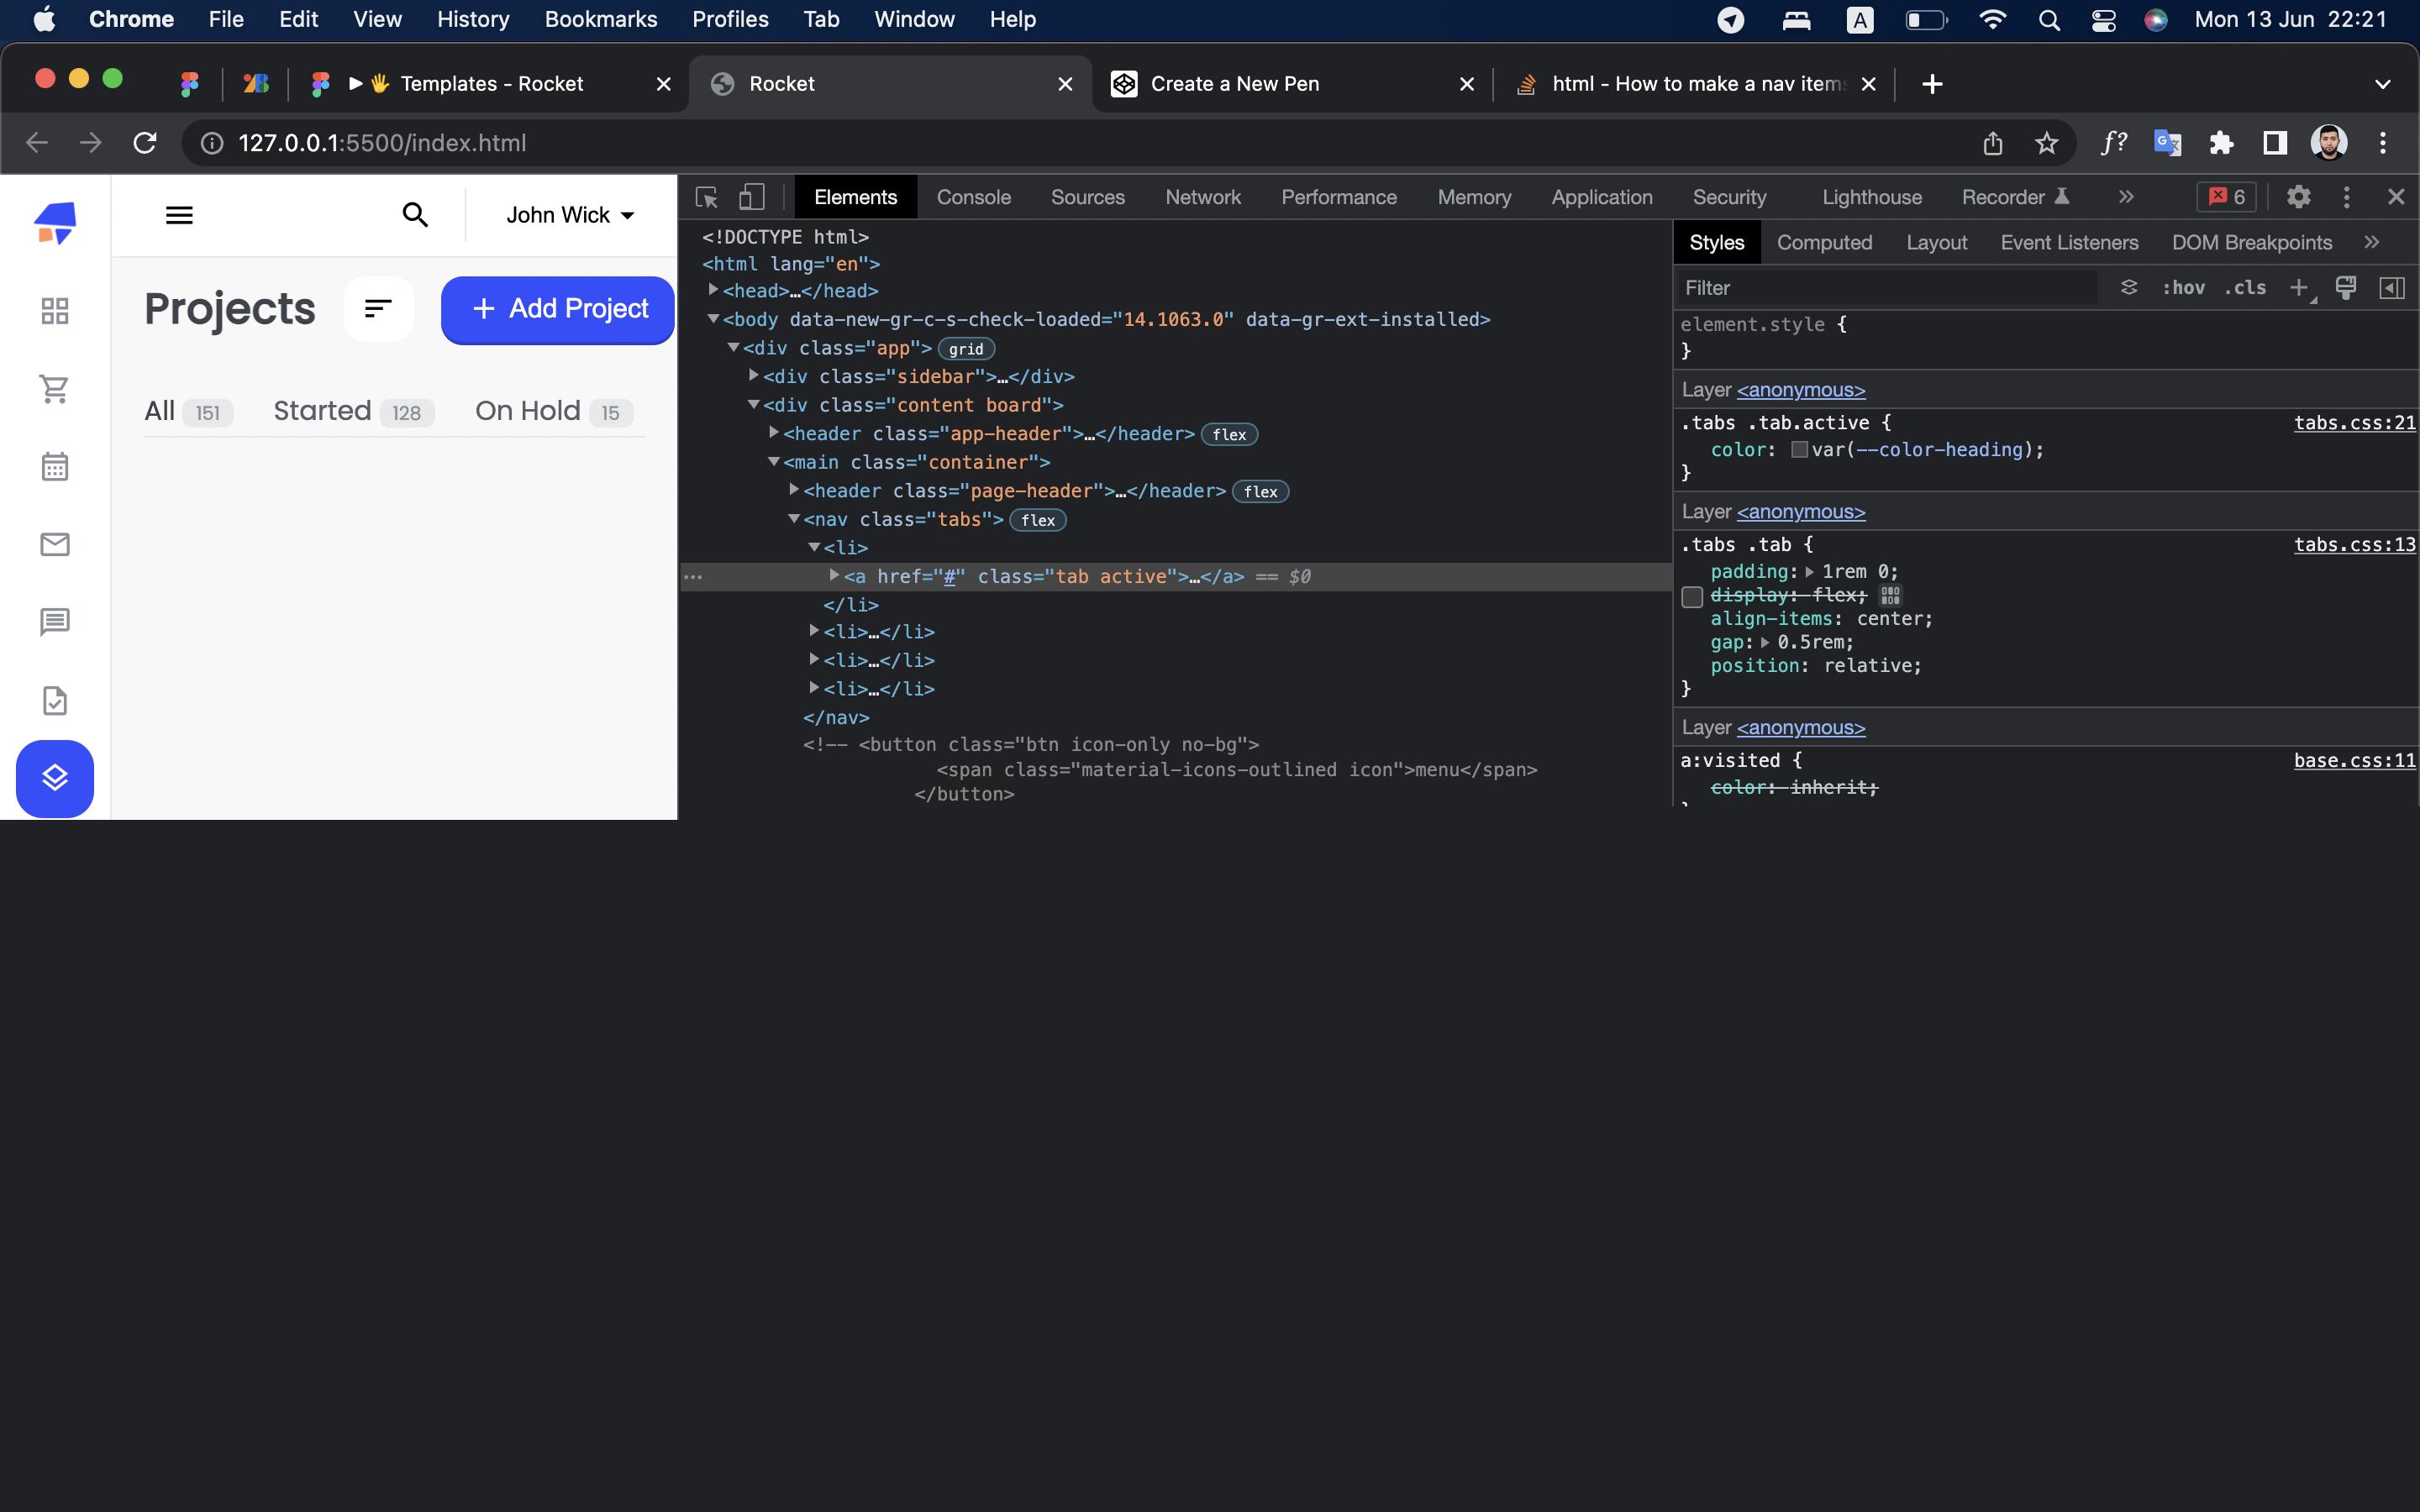
Task: Expand the header app-header node
Action: pyautogui.click(x=773, y=432)
